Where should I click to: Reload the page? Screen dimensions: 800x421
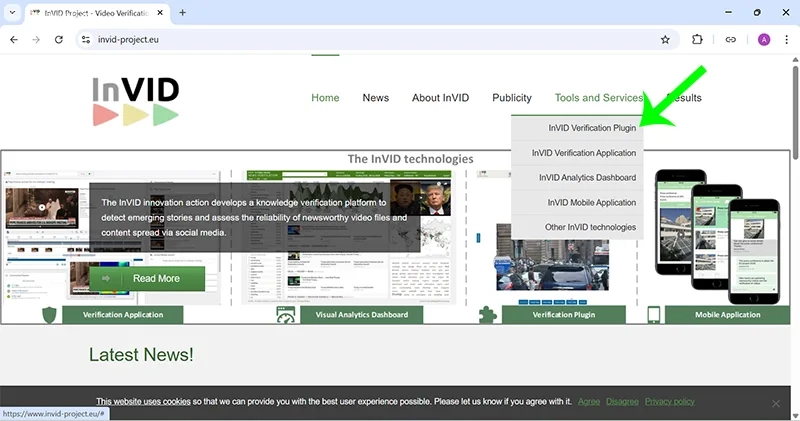tap(59, 40)
